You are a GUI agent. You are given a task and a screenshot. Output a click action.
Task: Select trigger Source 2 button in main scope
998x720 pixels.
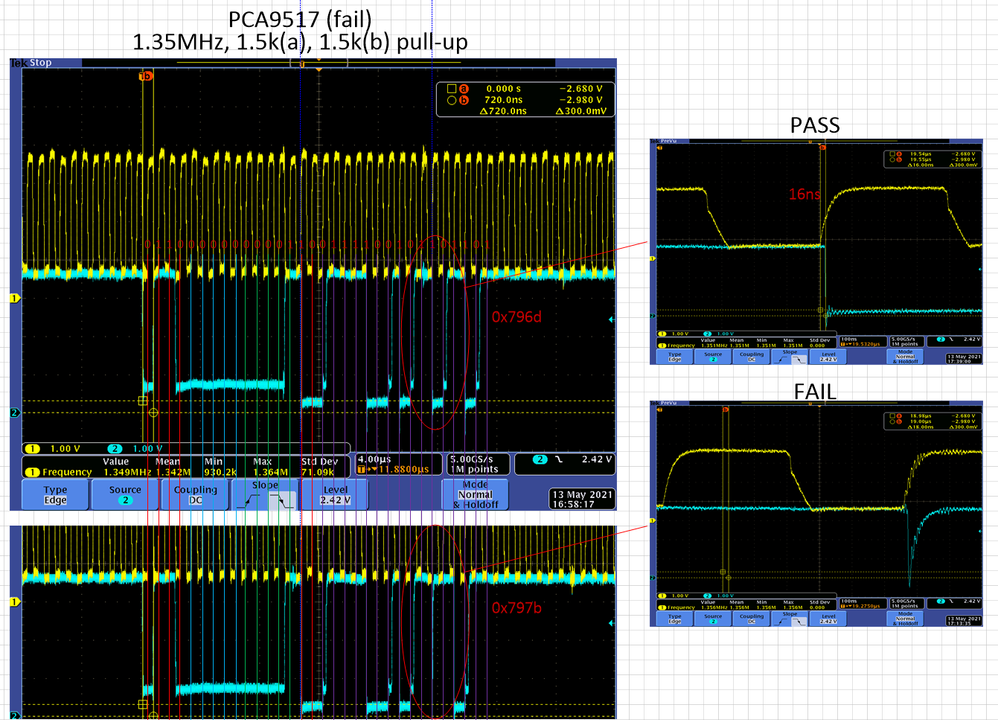click(125, 495)
